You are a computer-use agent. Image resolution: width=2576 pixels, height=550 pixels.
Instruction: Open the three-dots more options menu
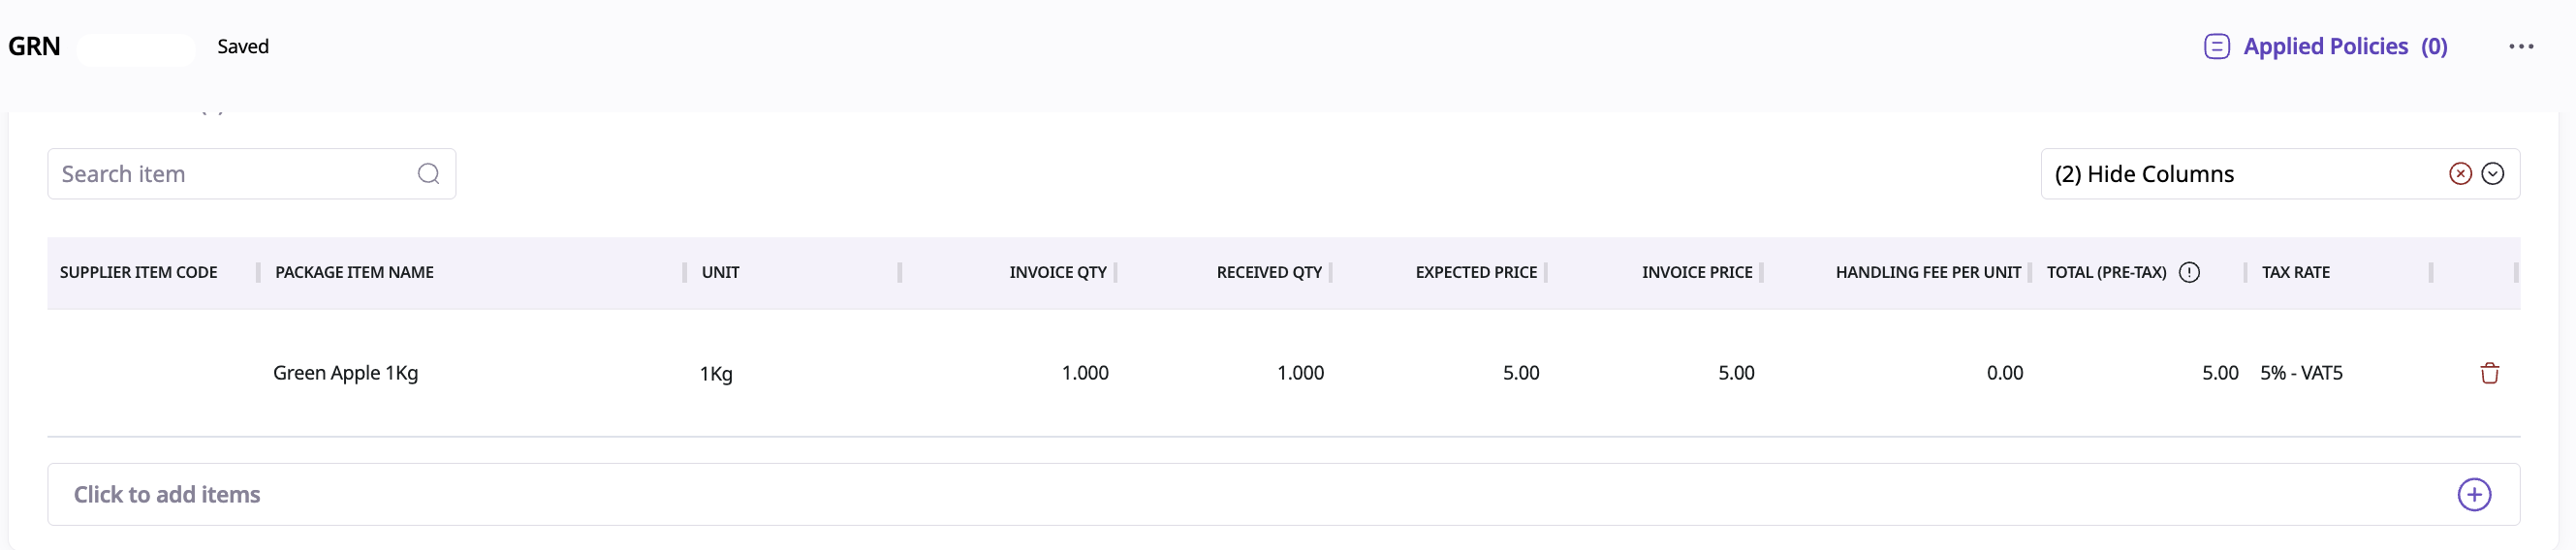2521,46
